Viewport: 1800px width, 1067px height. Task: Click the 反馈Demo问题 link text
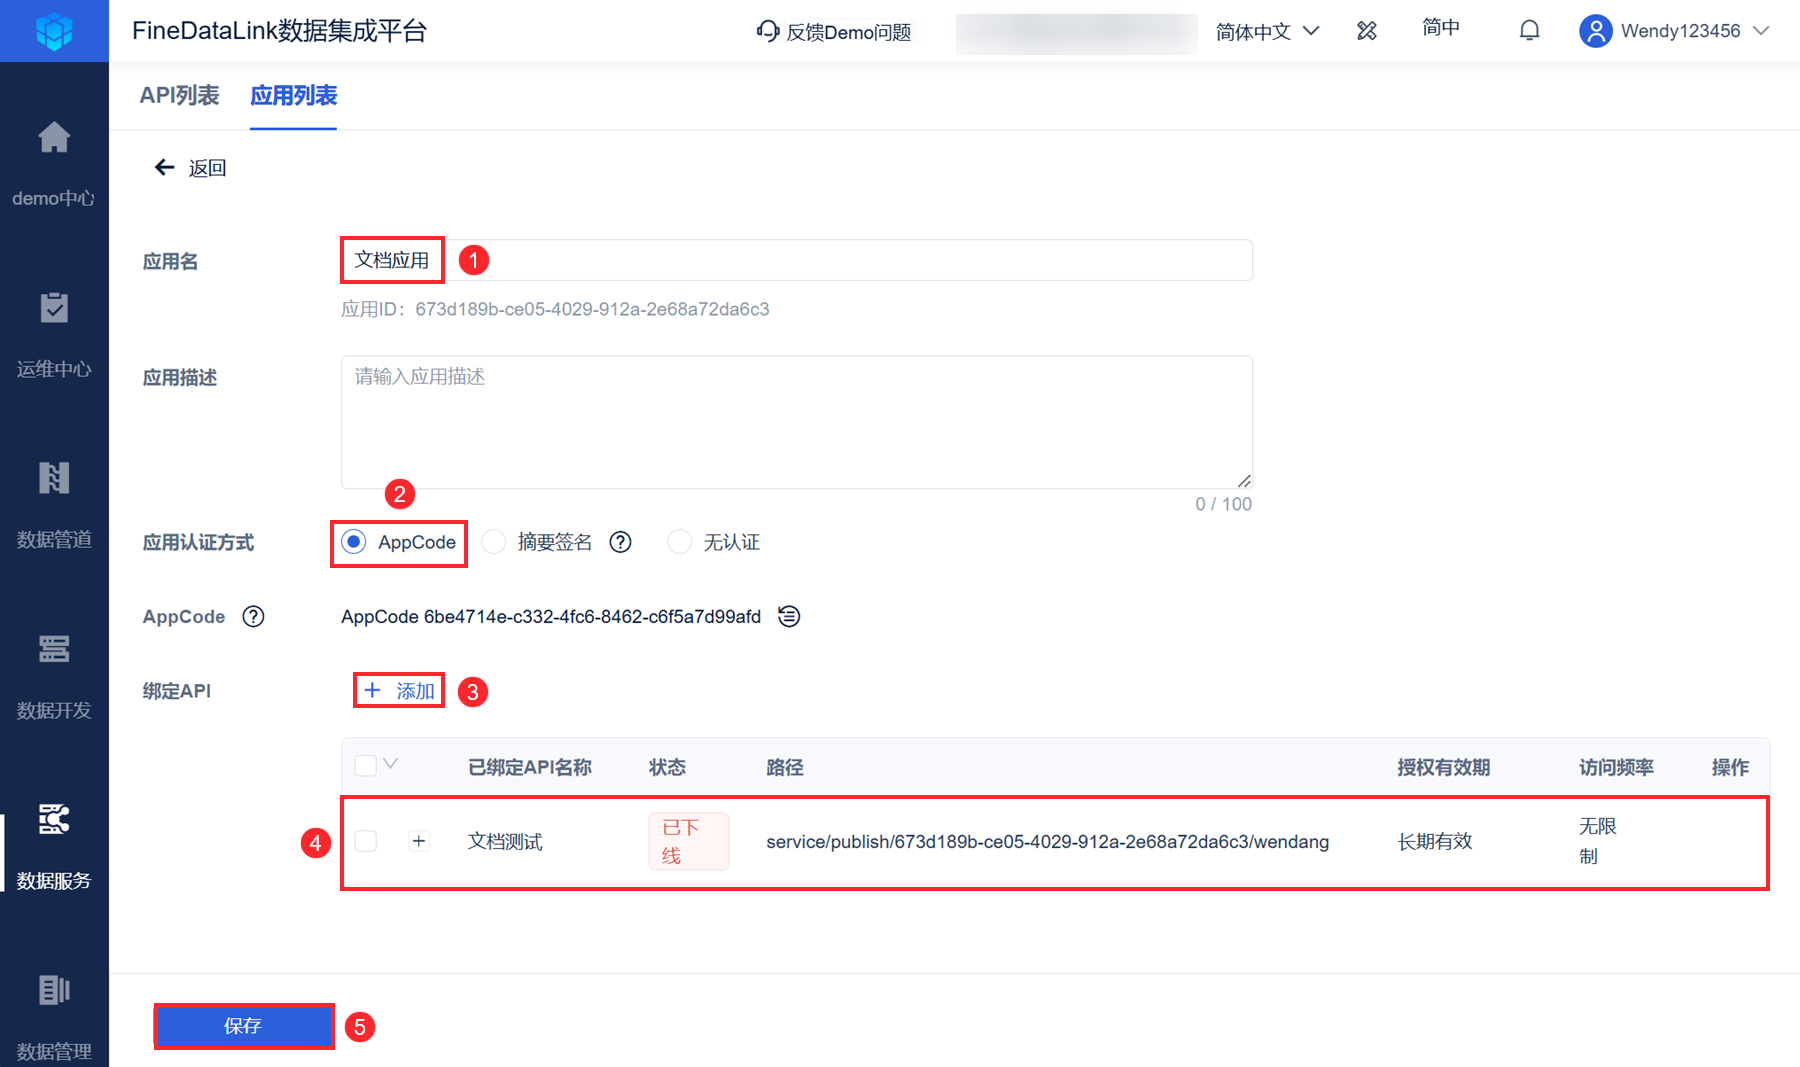(848, 32)
